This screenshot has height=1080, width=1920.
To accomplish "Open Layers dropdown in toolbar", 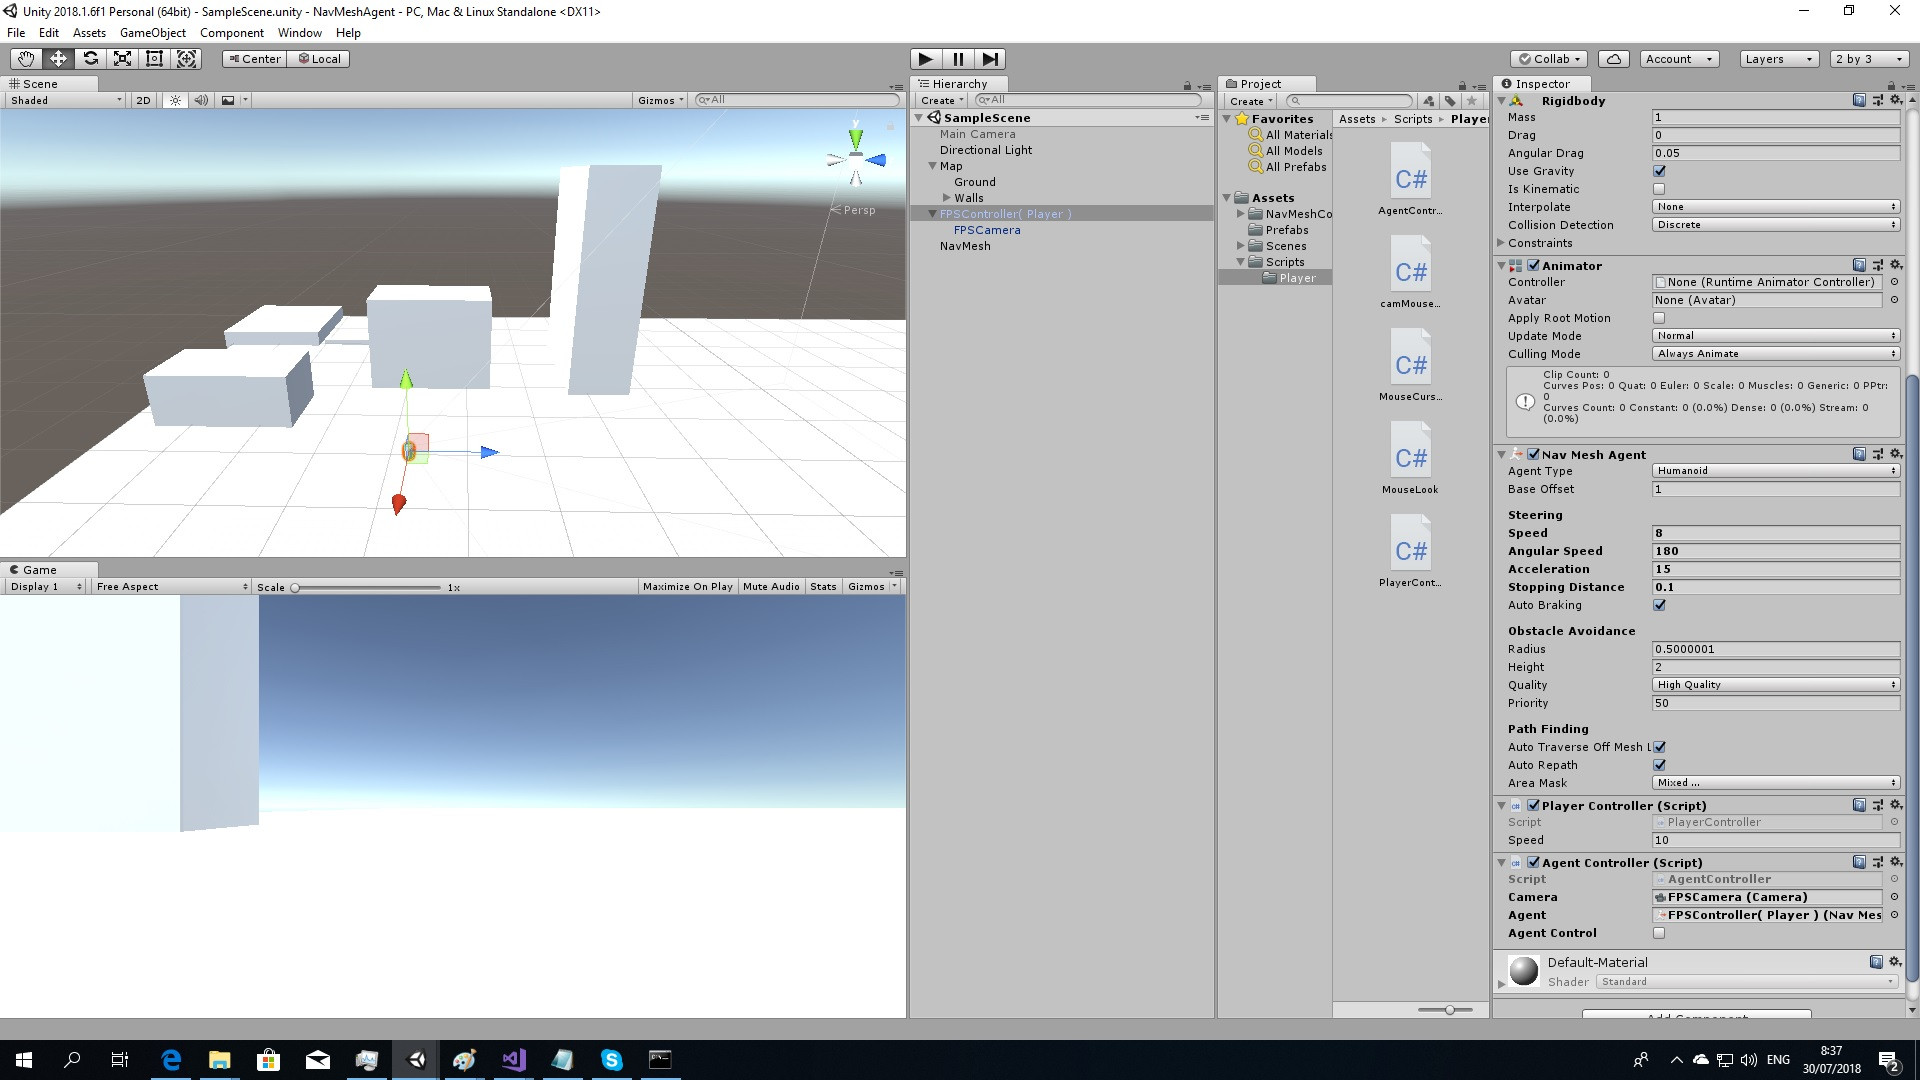I will click(x=1779, y=59).
